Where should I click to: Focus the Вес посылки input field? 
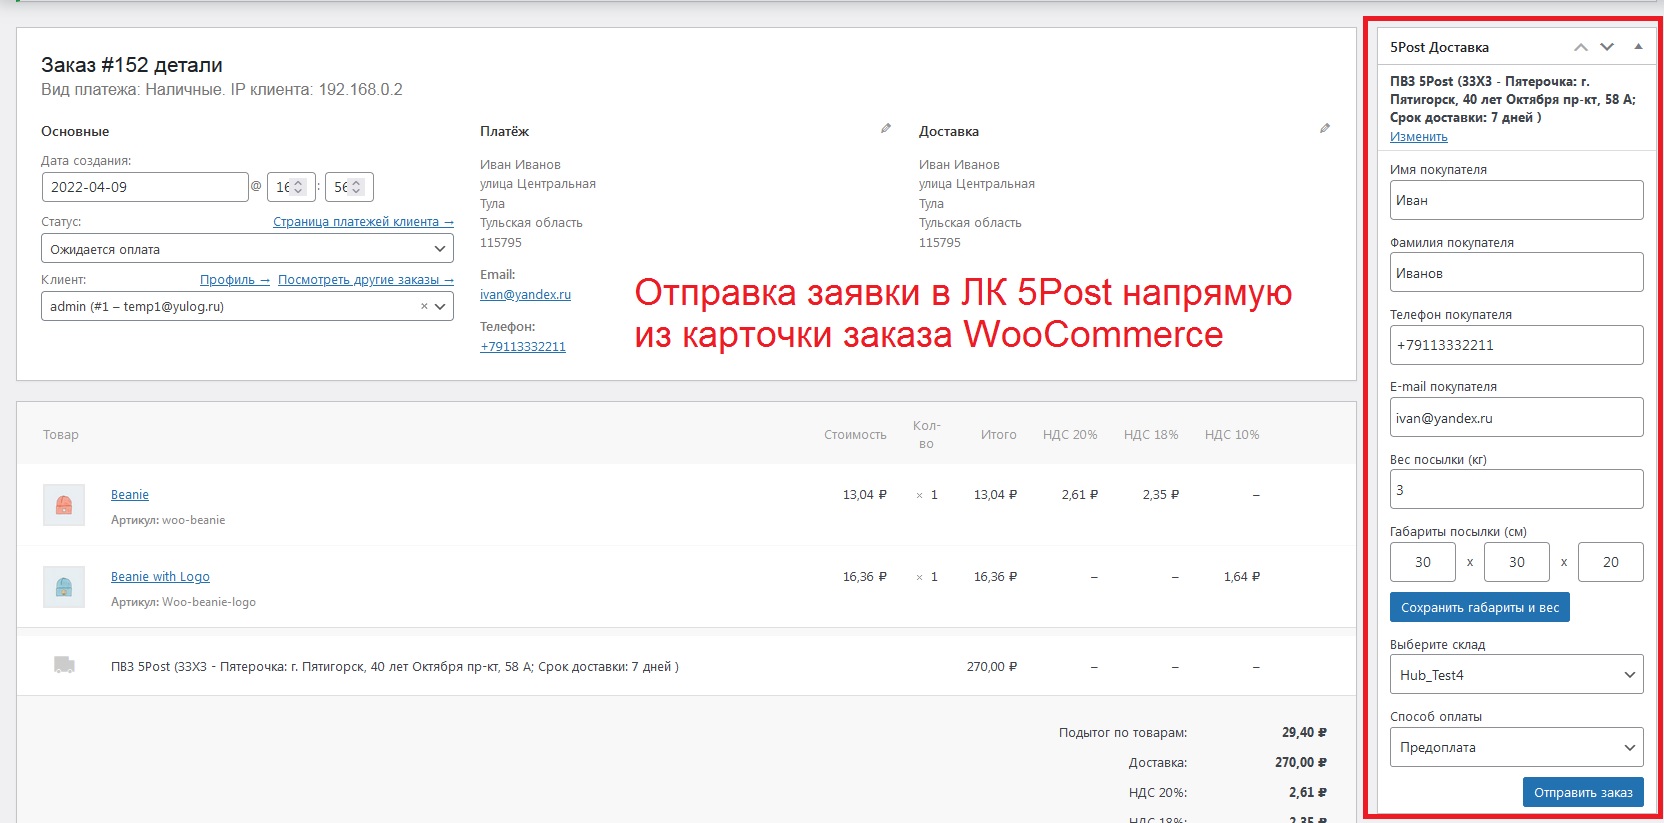point(1516,490)
